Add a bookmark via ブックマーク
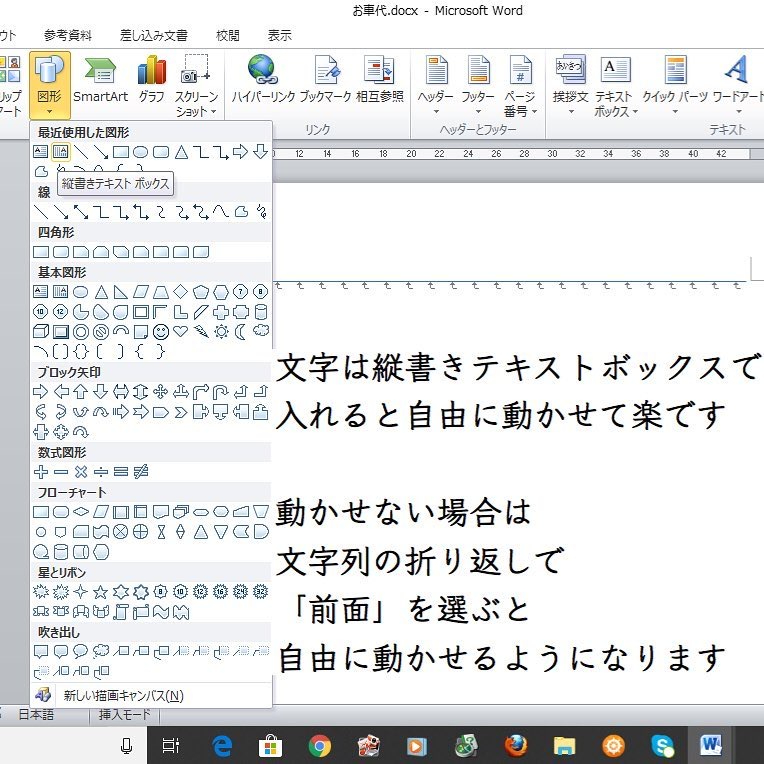The image size is (764, 764). click(x=325, y=81)
